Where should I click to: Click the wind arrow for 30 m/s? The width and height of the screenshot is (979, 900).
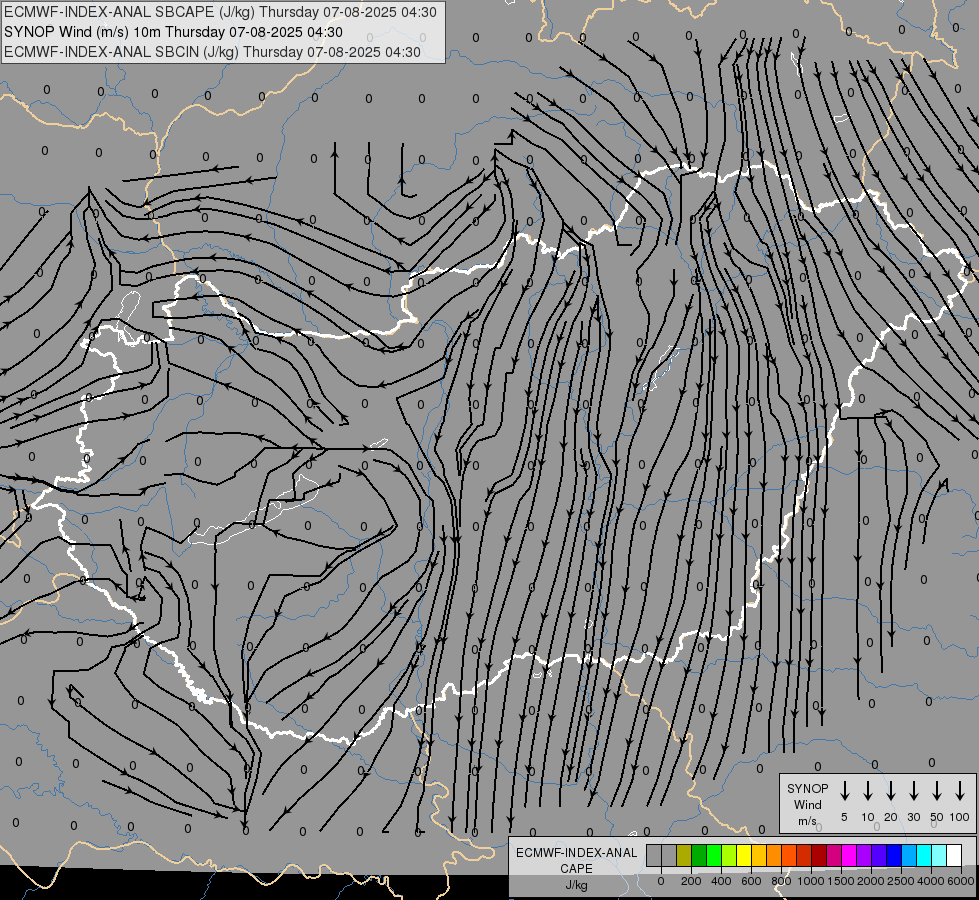(x=913, y=791)
